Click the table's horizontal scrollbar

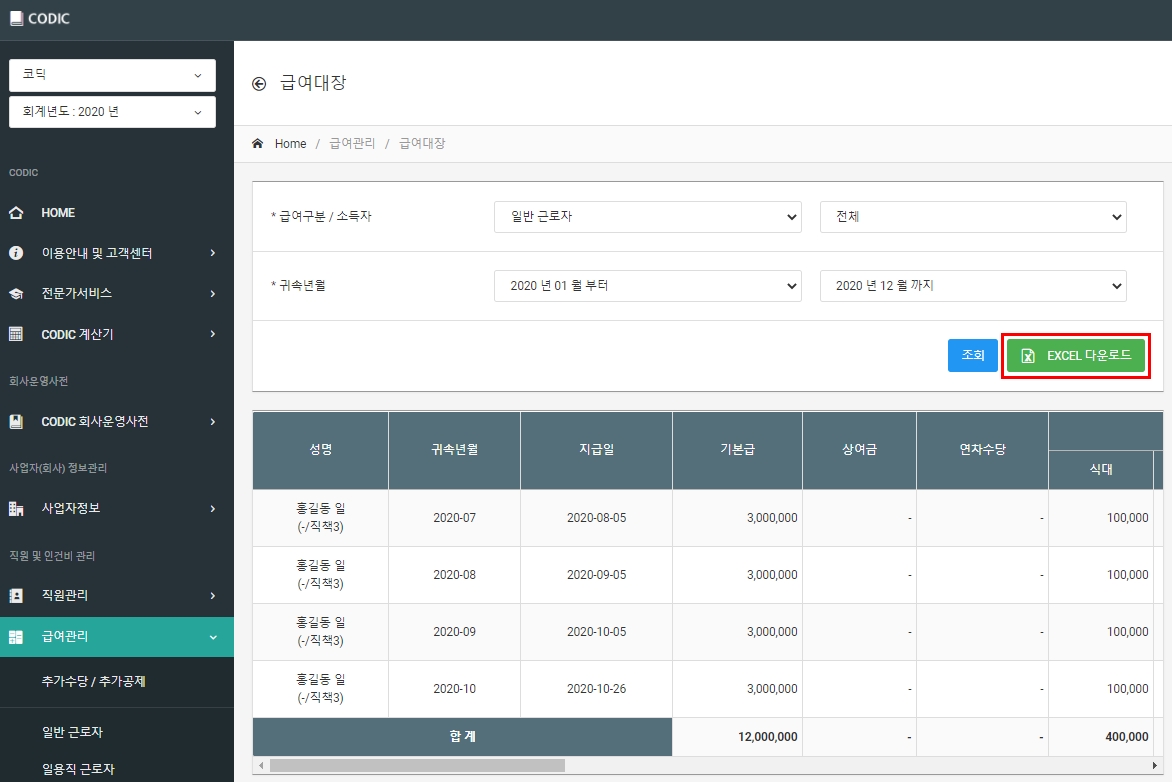417,765
